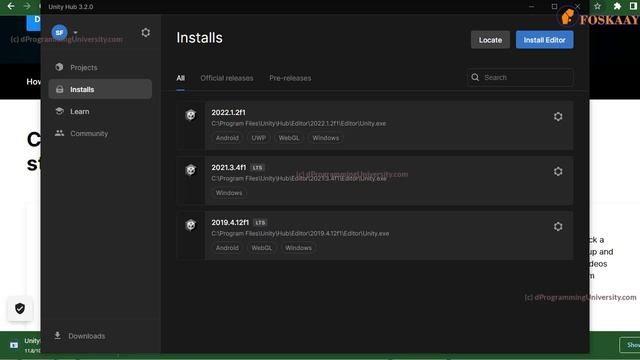The image size is (640, 360).
Task: Open Unity Hub preferences gear in sidebar
Action: (x=146, y=33)
